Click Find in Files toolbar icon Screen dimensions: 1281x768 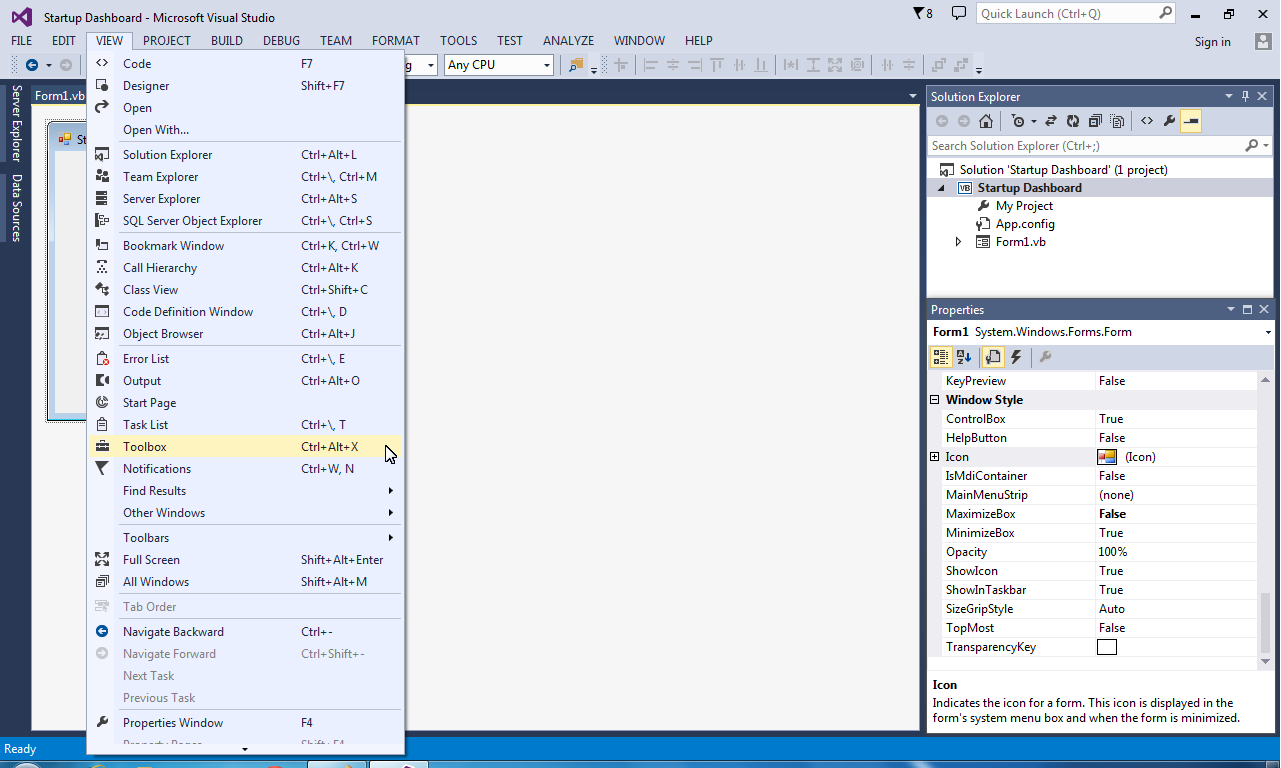coord(575,65)
